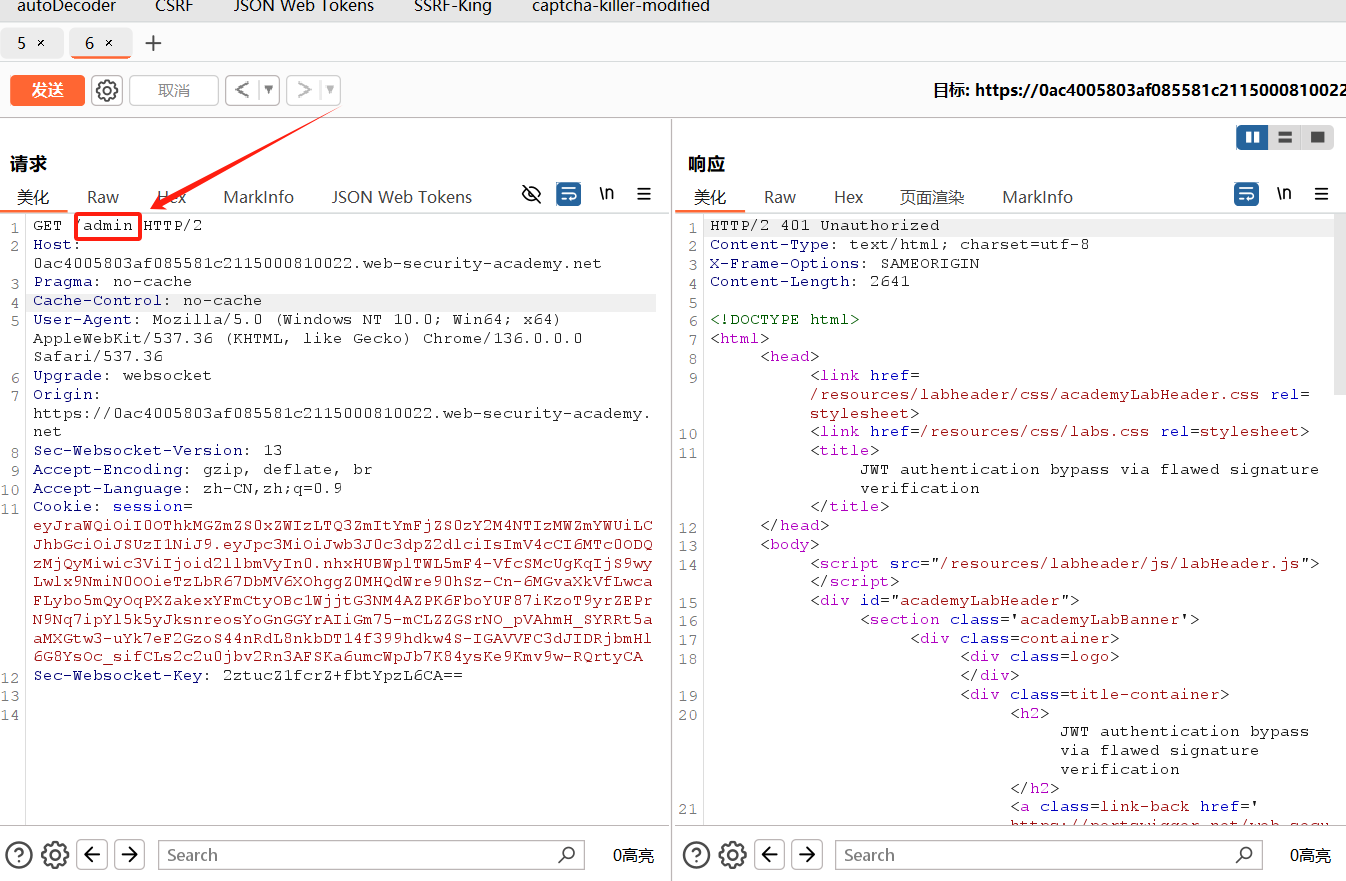Close Repeater tab 5
This screenshot has width=1346, height=881.
pos(41,43)
